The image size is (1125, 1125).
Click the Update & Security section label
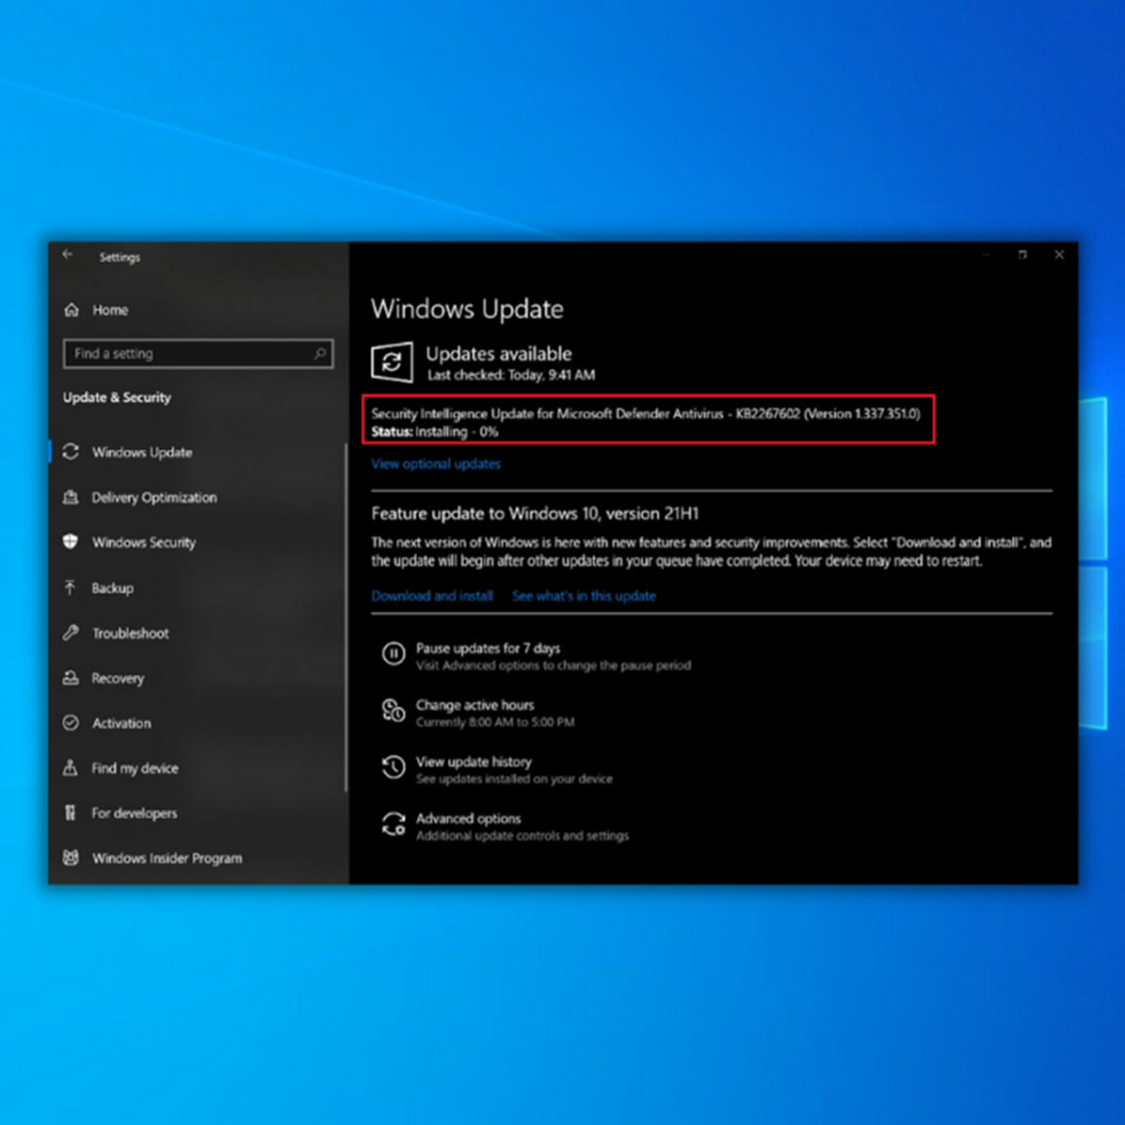click(117, 397)
